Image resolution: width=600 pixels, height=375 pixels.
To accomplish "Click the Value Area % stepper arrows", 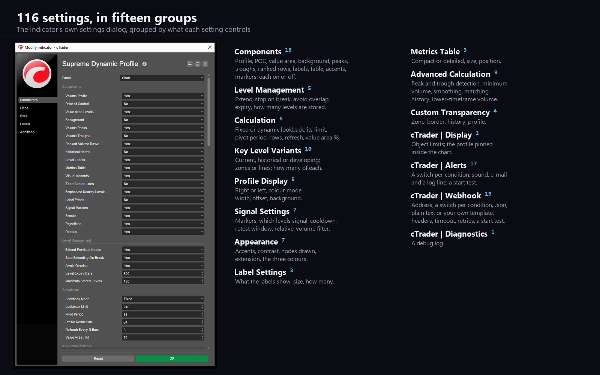I will (x=202, y=338).
